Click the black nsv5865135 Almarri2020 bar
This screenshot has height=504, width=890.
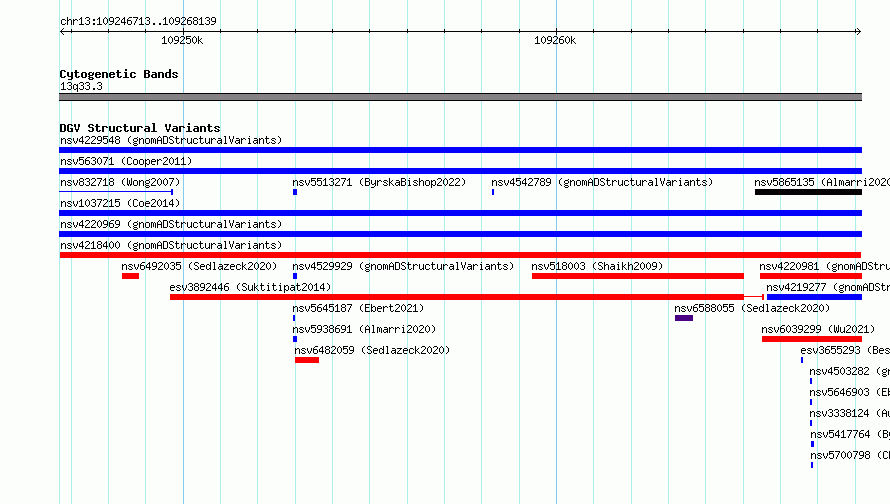click(x=808, y=192)
